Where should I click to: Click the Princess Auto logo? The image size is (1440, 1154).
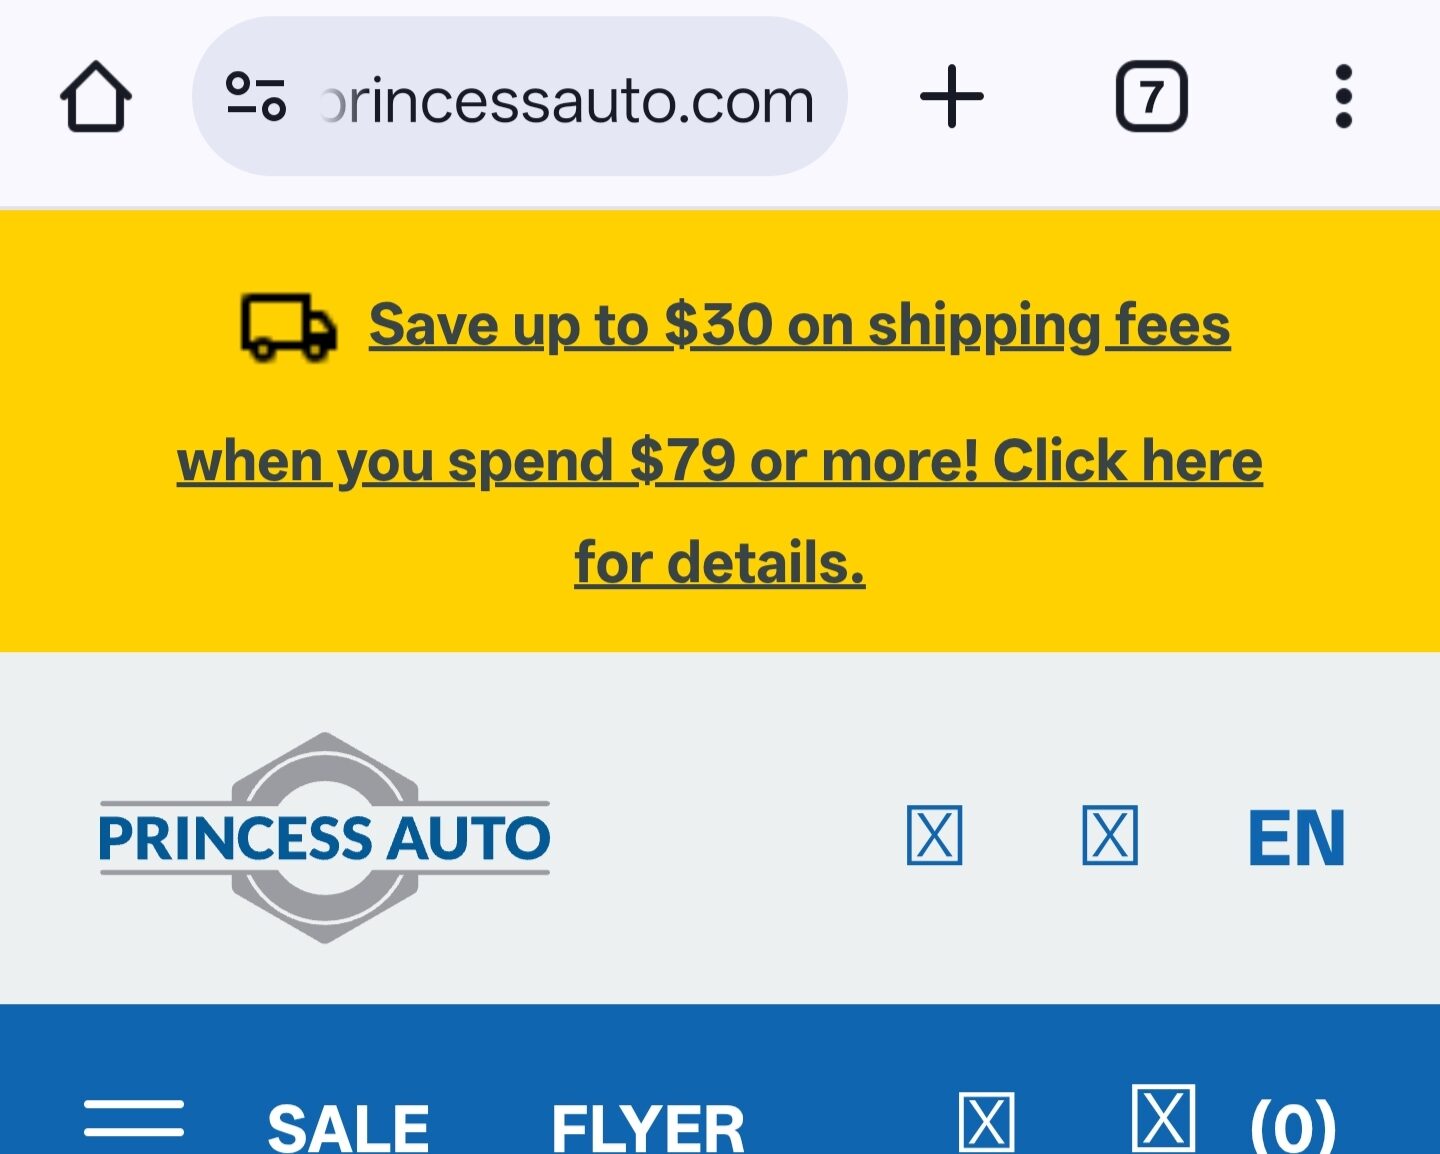[323, 840]
